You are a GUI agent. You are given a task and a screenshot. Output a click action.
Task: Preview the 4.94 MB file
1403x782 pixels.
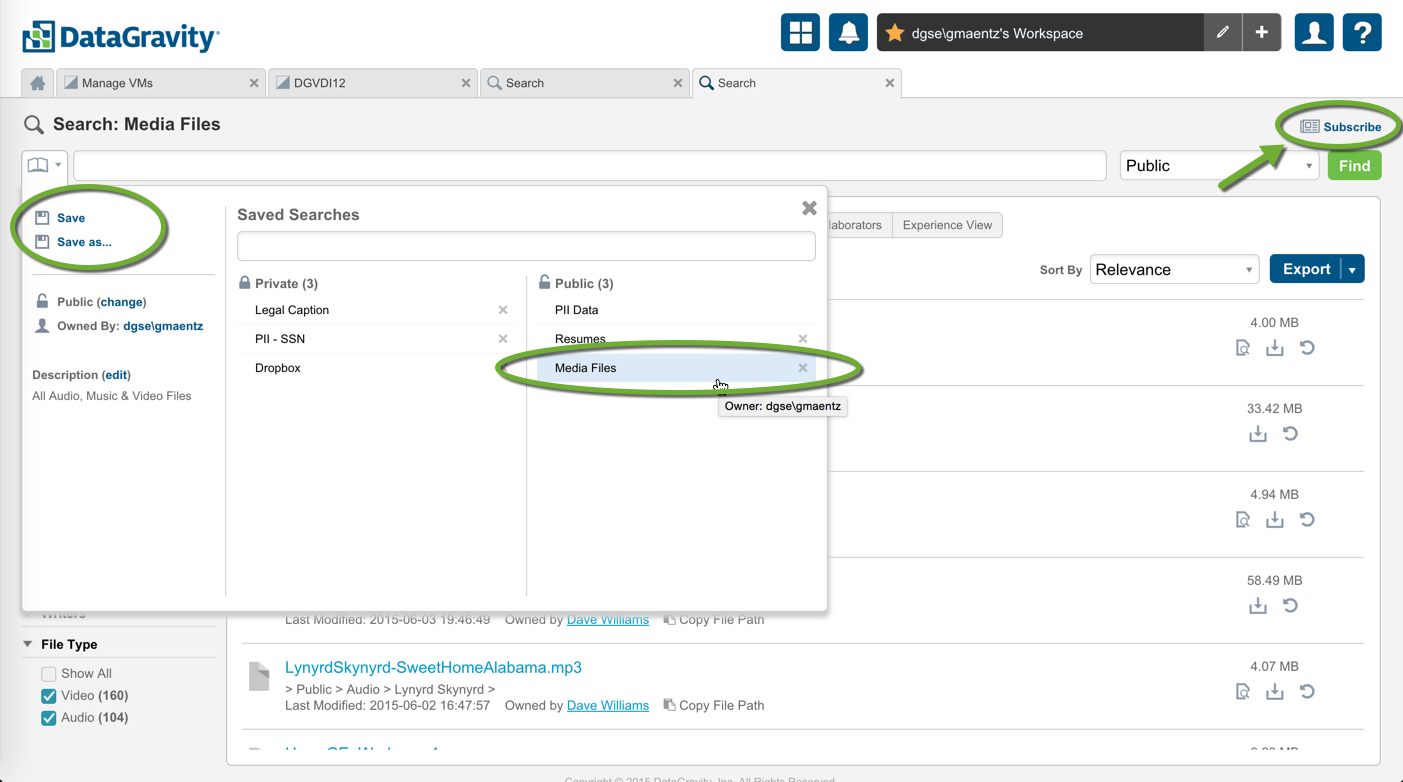pyautogui.click(x=1242, y=520)
